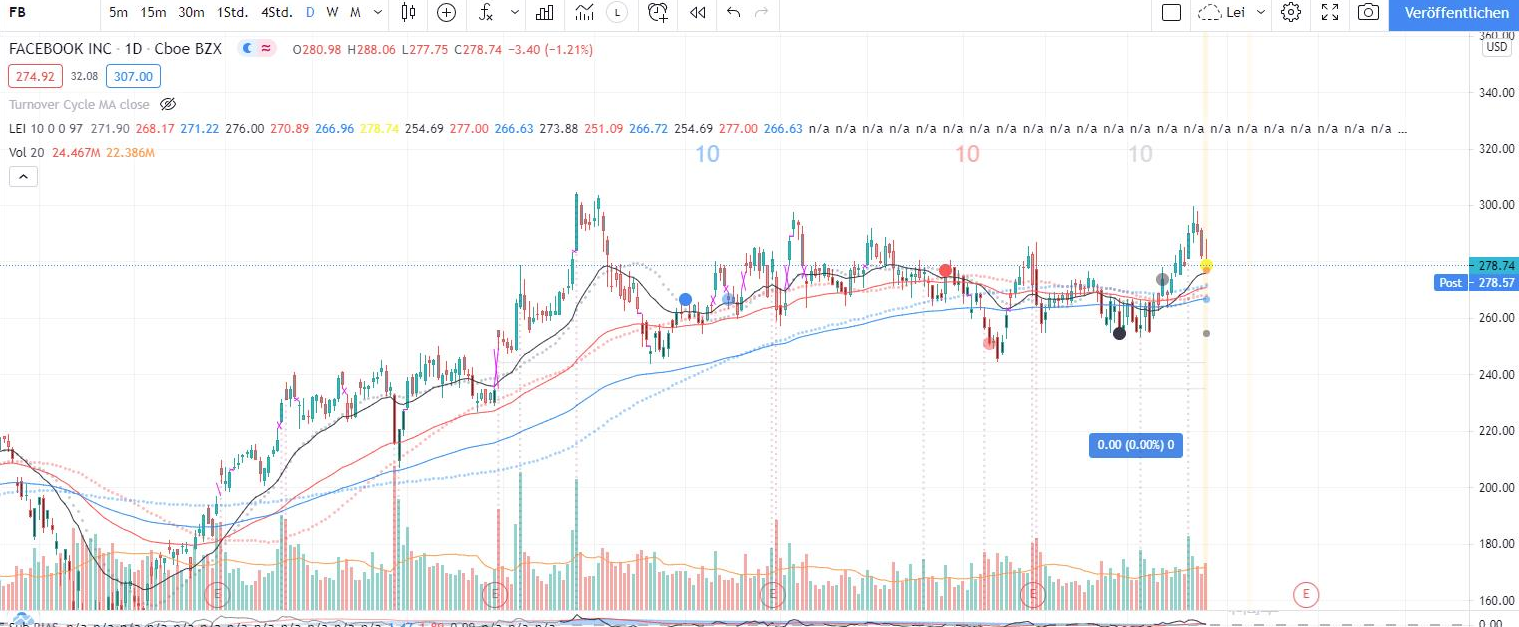This screenshot has width=1519, height=627.
Task: Open the layout selection square icon
Action: [1171, 12]
